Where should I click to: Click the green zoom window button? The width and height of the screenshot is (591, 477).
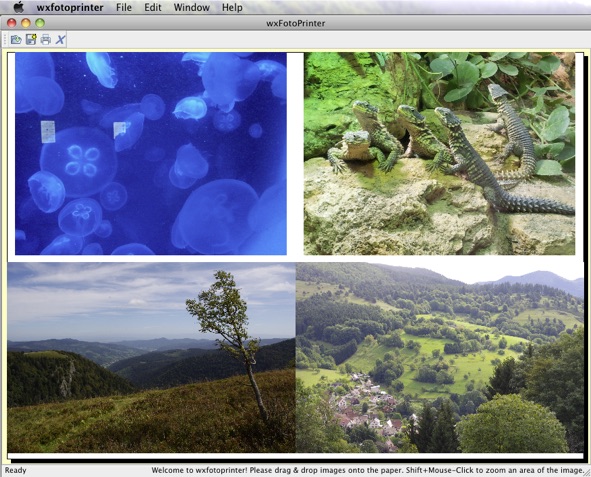(40, 23)
